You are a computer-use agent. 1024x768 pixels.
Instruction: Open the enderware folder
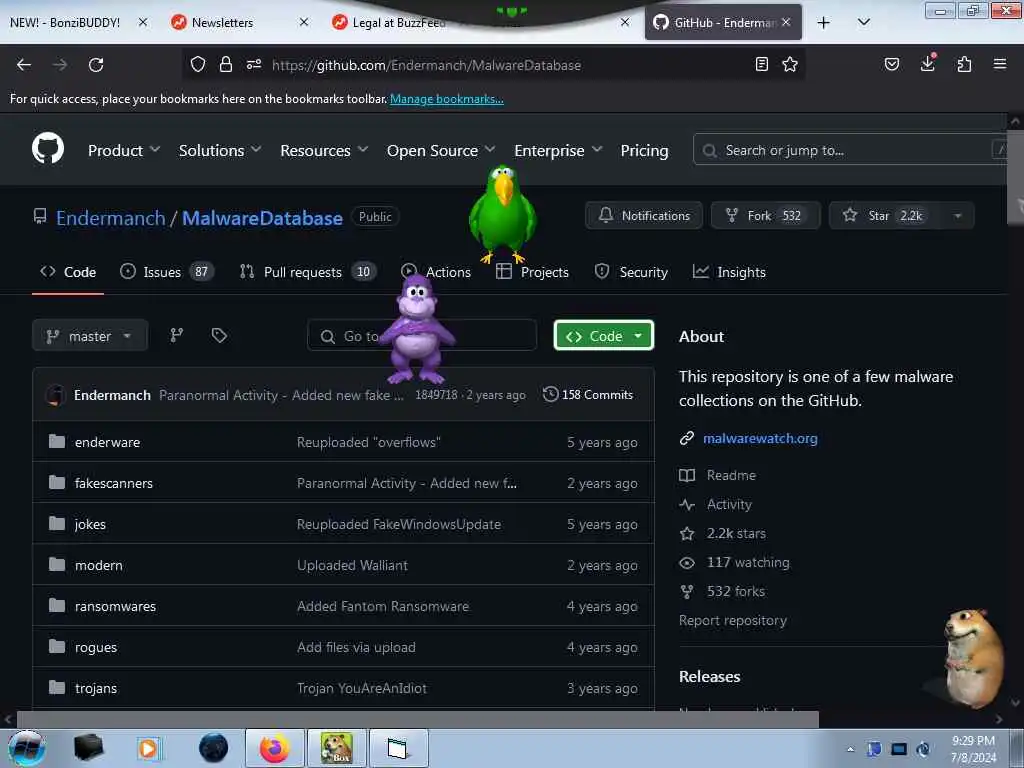[x=107, y=442]
